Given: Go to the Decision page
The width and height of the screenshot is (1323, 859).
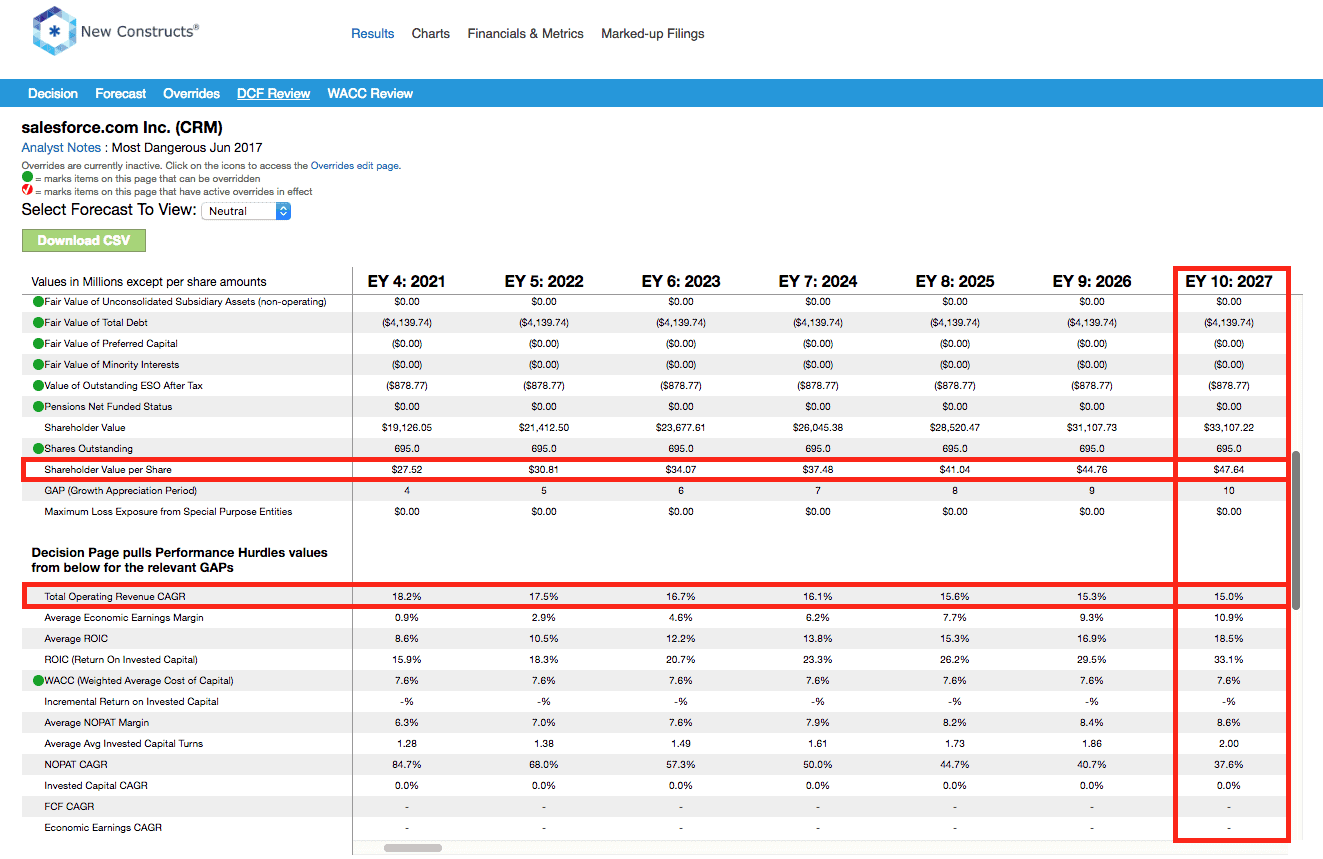Looking at the screenshot, I should tap(53, 93).
